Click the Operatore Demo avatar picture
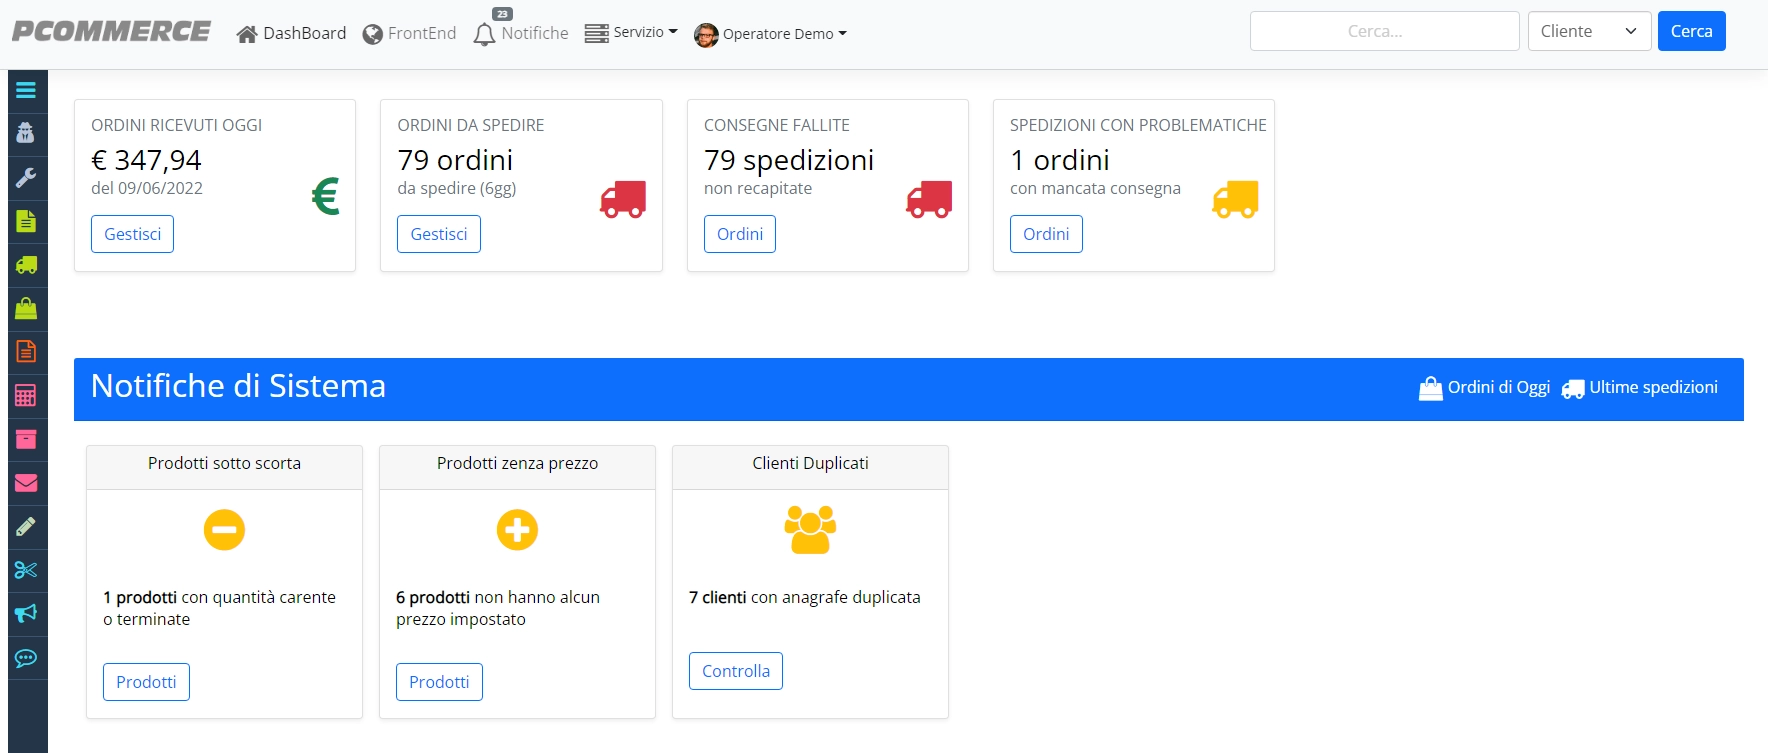Image resolution: width=1768 pixels, height=753 pixels. coord(706,35)
